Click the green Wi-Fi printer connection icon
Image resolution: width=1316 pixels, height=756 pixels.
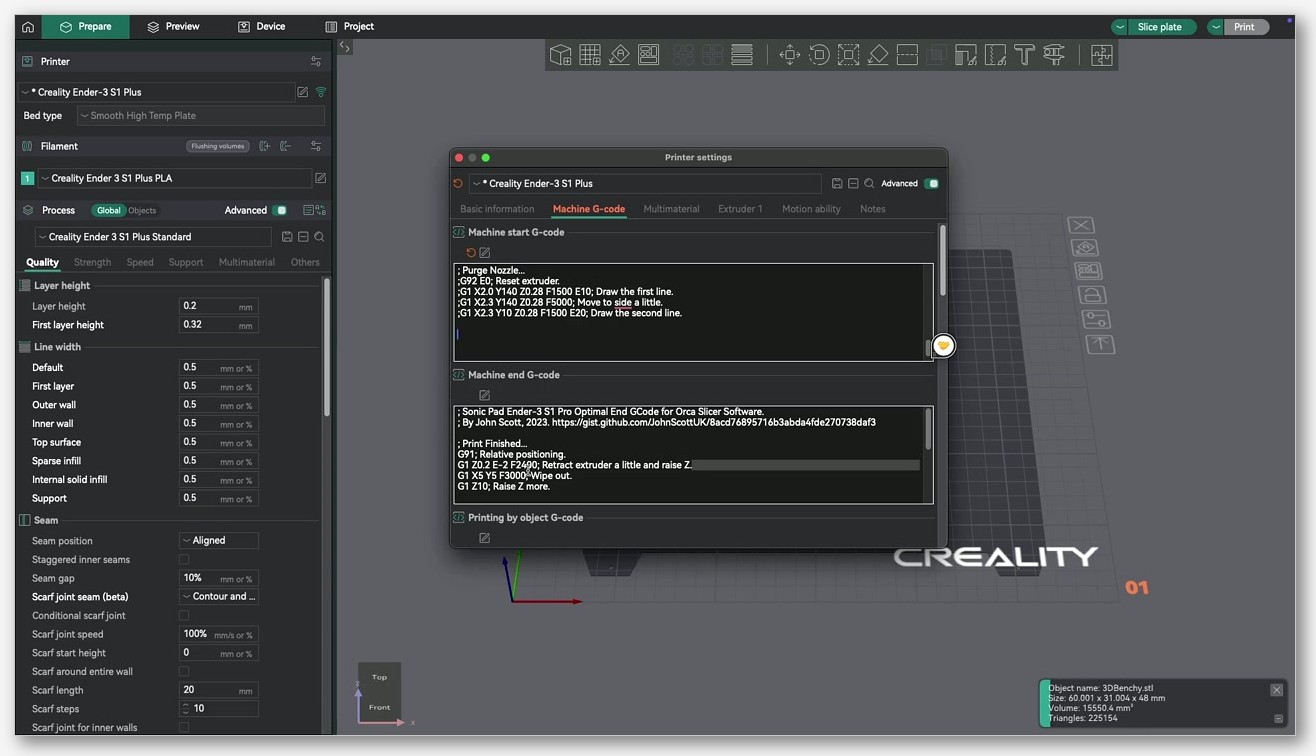(321, 92)
